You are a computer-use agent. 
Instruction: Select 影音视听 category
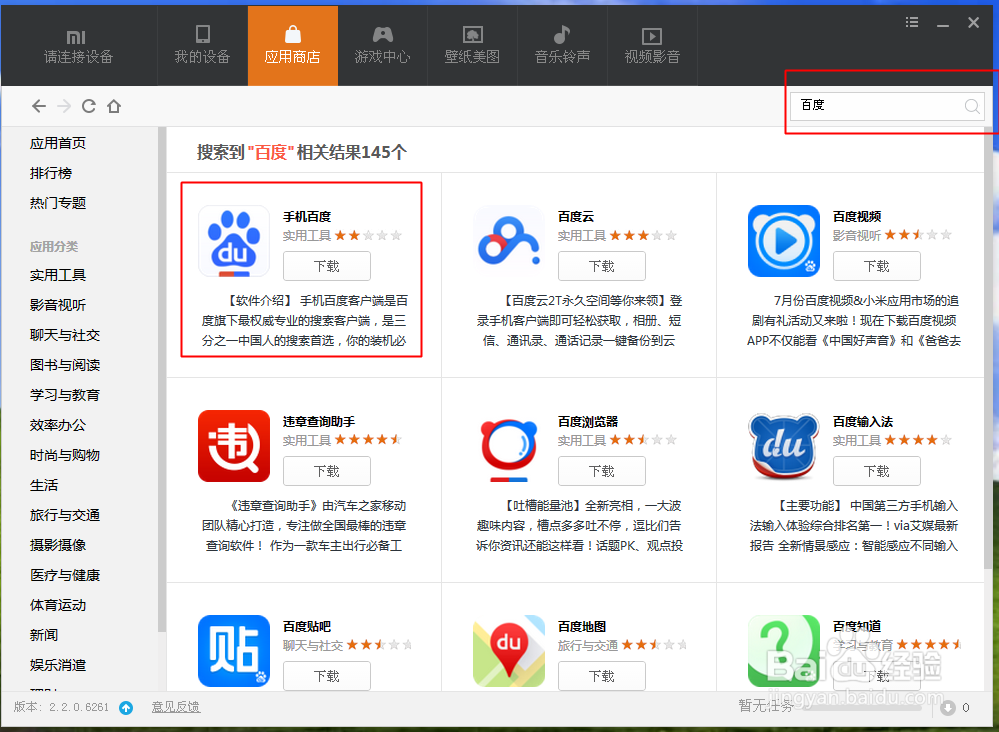[x=58, y=305]
